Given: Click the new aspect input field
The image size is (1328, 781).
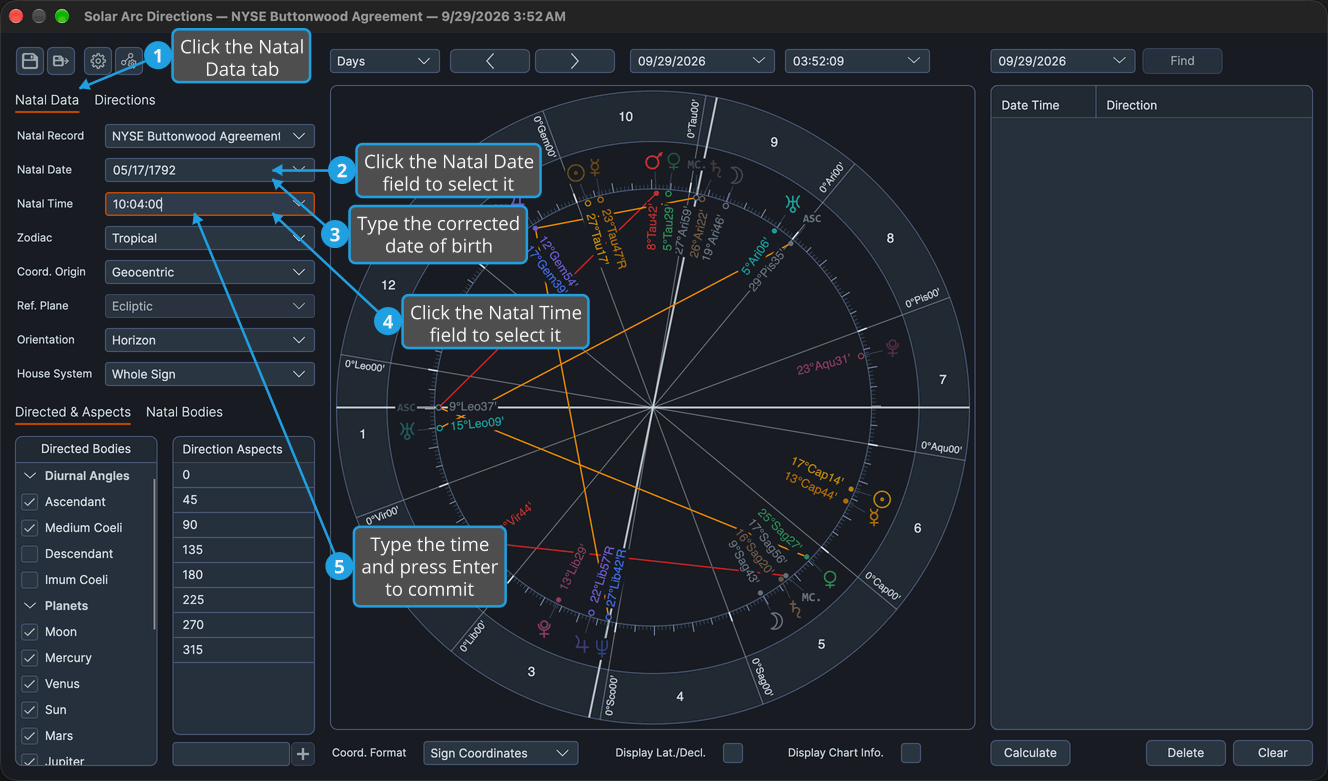Looking at the screenshot, I should 231,754.
